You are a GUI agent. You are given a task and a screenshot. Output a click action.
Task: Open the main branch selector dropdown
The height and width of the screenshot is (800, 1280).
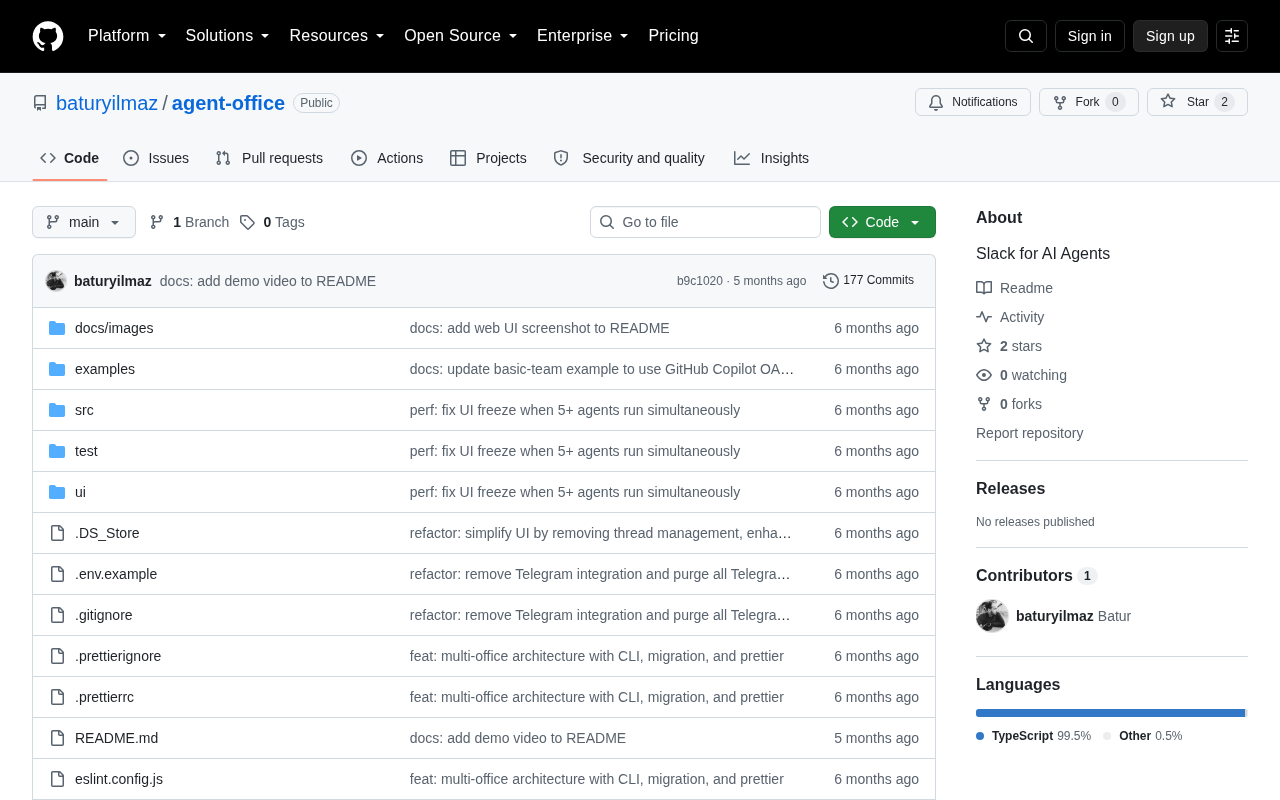point(84,222)
